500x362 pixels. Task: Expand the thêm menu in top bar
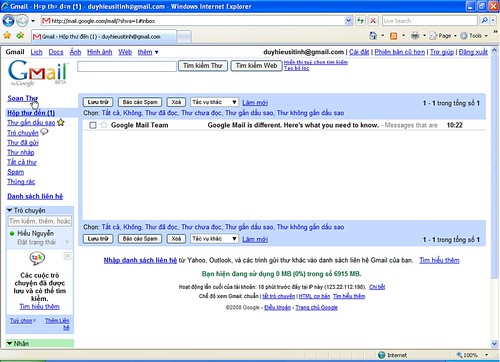[148, 52]
